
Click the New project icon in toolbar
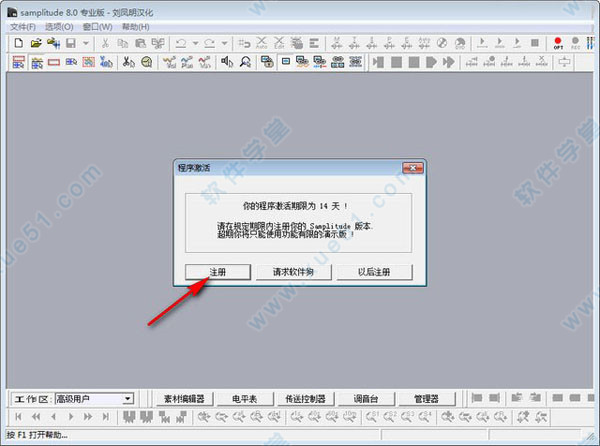[x=18, y=43]
